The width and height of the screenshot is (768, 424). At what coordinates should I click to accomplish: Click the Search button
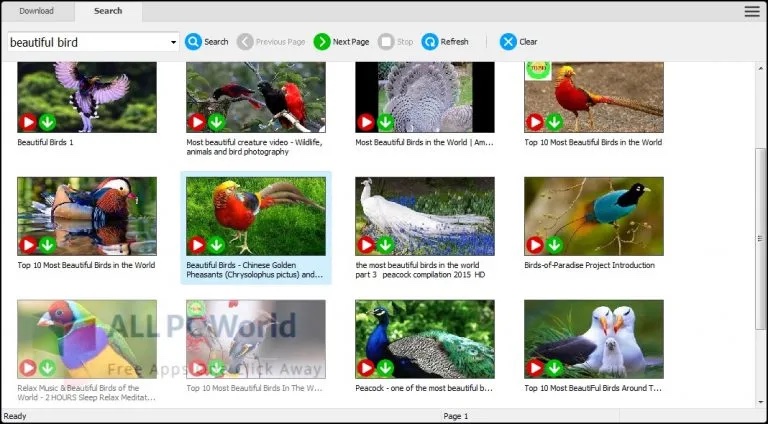(x=206, y=42)
